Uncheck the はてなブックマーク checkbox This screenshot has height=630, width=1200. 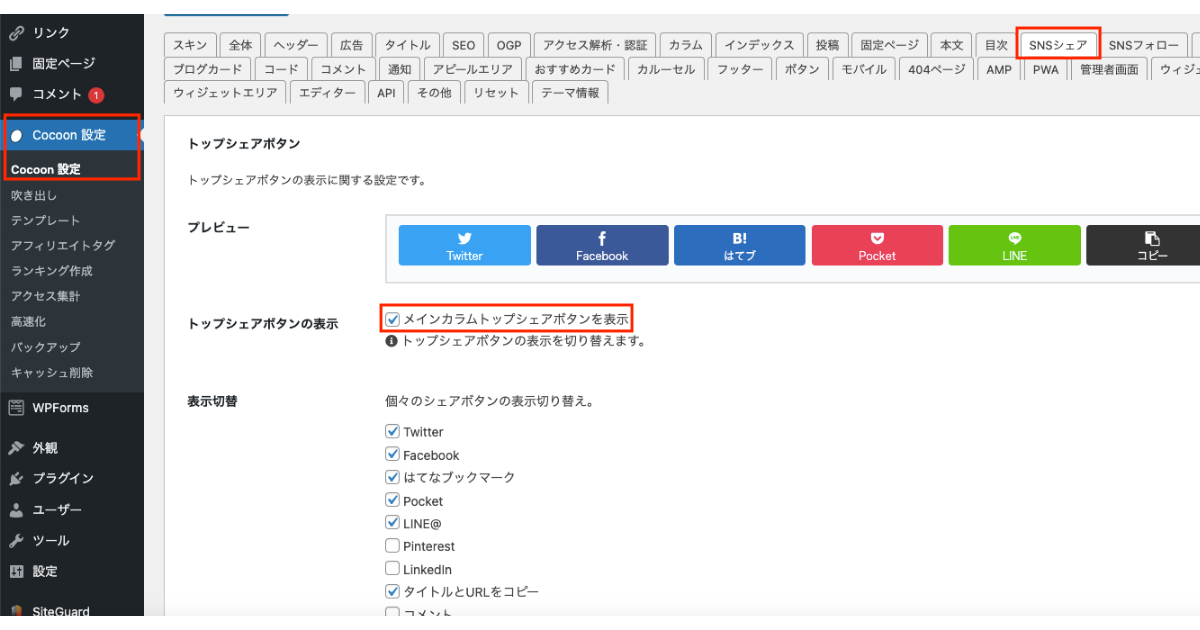(x=393, y=477)
